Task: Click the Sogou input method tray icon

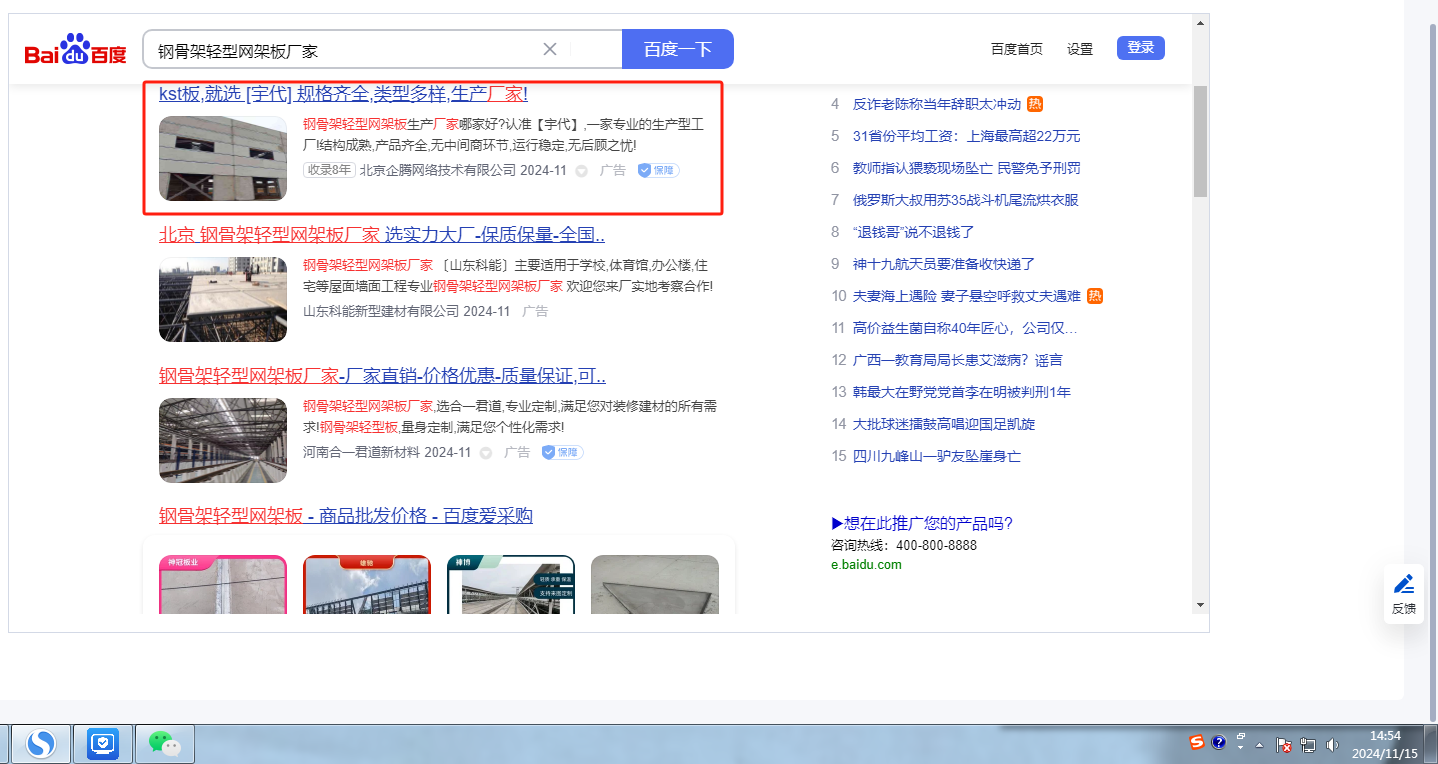Action: [1197, 742]
